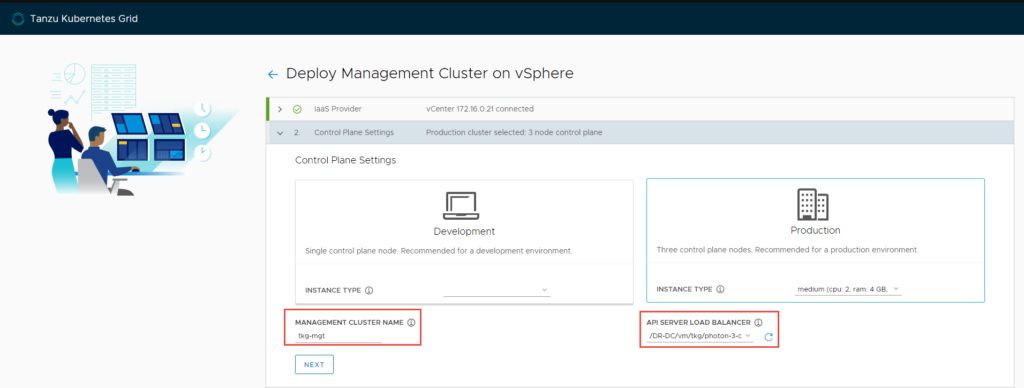Image resolution: width=1024 pixels, height=388 pixels.
Task: Click the Control Plane Settings step label
Action: pyautogui.click(x=354, y=133)
